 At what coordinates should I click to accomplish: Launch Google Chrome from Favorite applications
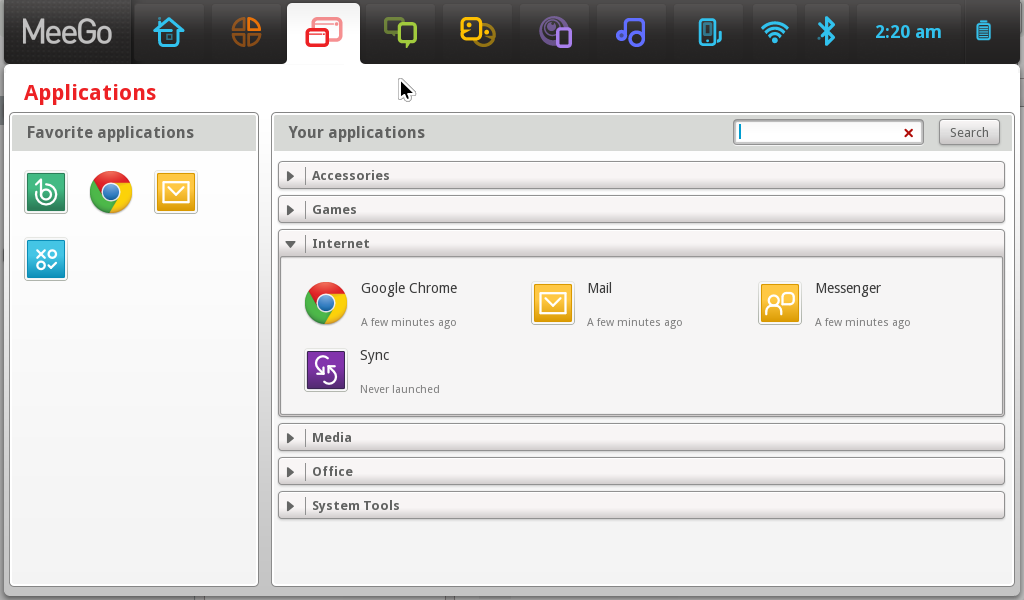110,192
